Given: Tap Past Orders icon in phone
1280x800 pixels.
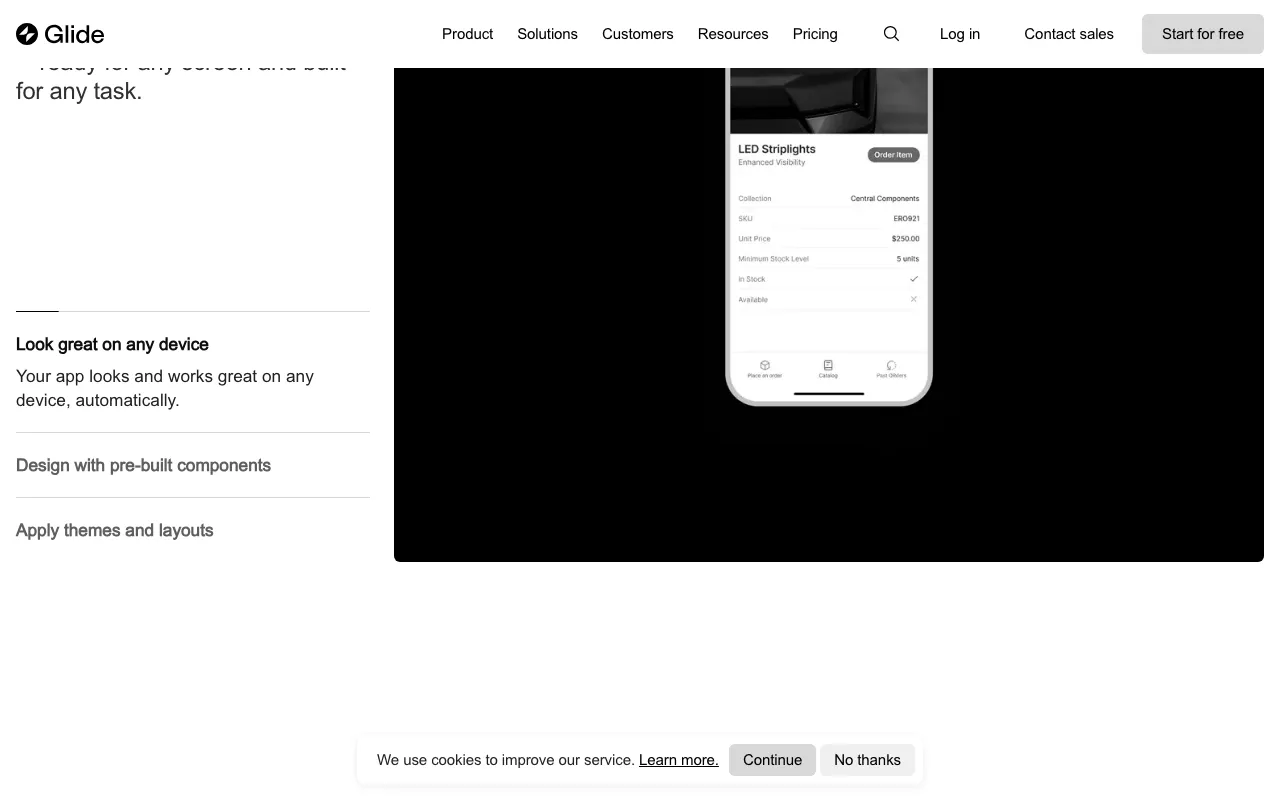Looking at the screenshot, I should [891, 369].
